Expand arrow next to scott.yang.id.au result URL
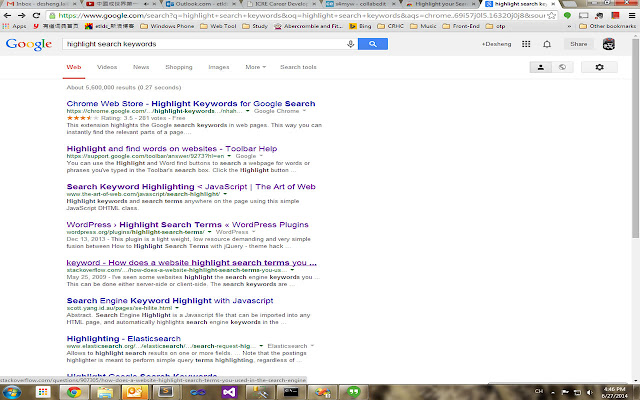 tap(177, 308)
